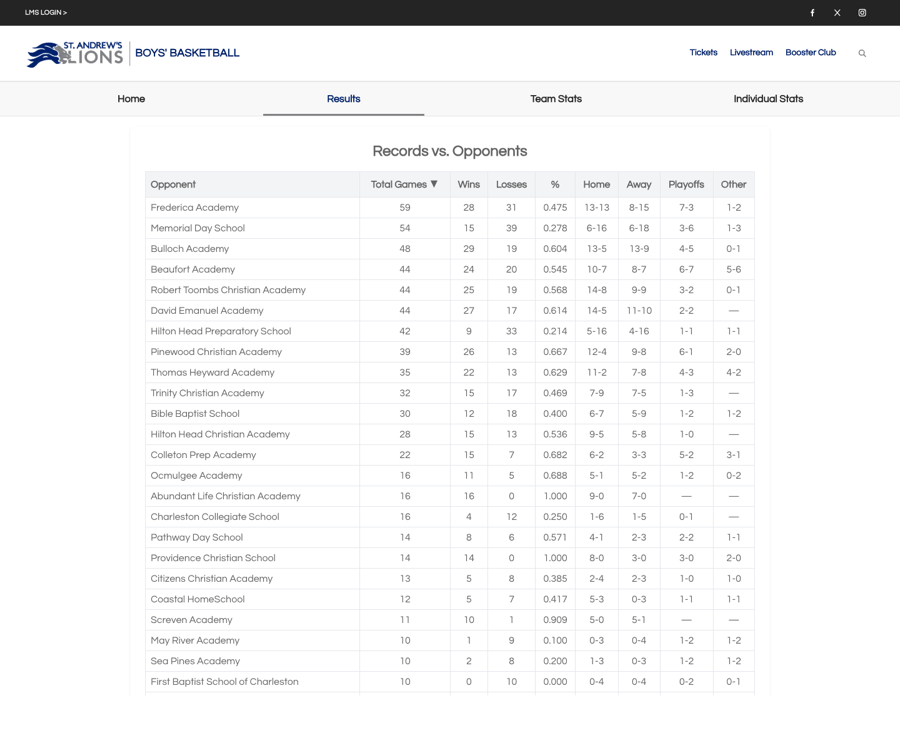The width and height of the screenshot is (900, 750).
Task: Open the Instagram social icon
Action: point(862,13)
